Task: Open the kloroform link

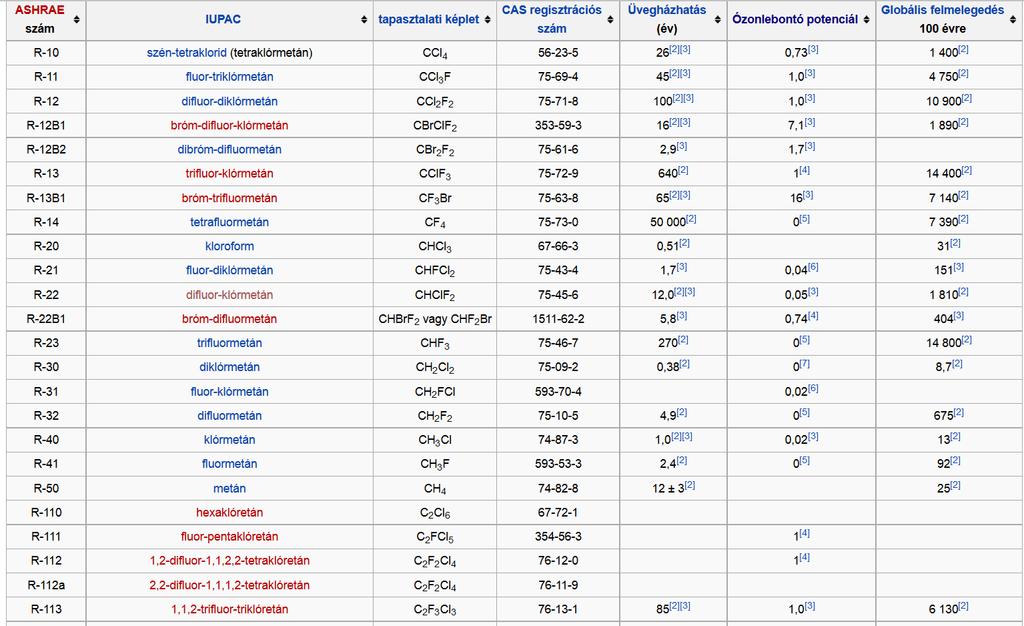Action: 229,246
